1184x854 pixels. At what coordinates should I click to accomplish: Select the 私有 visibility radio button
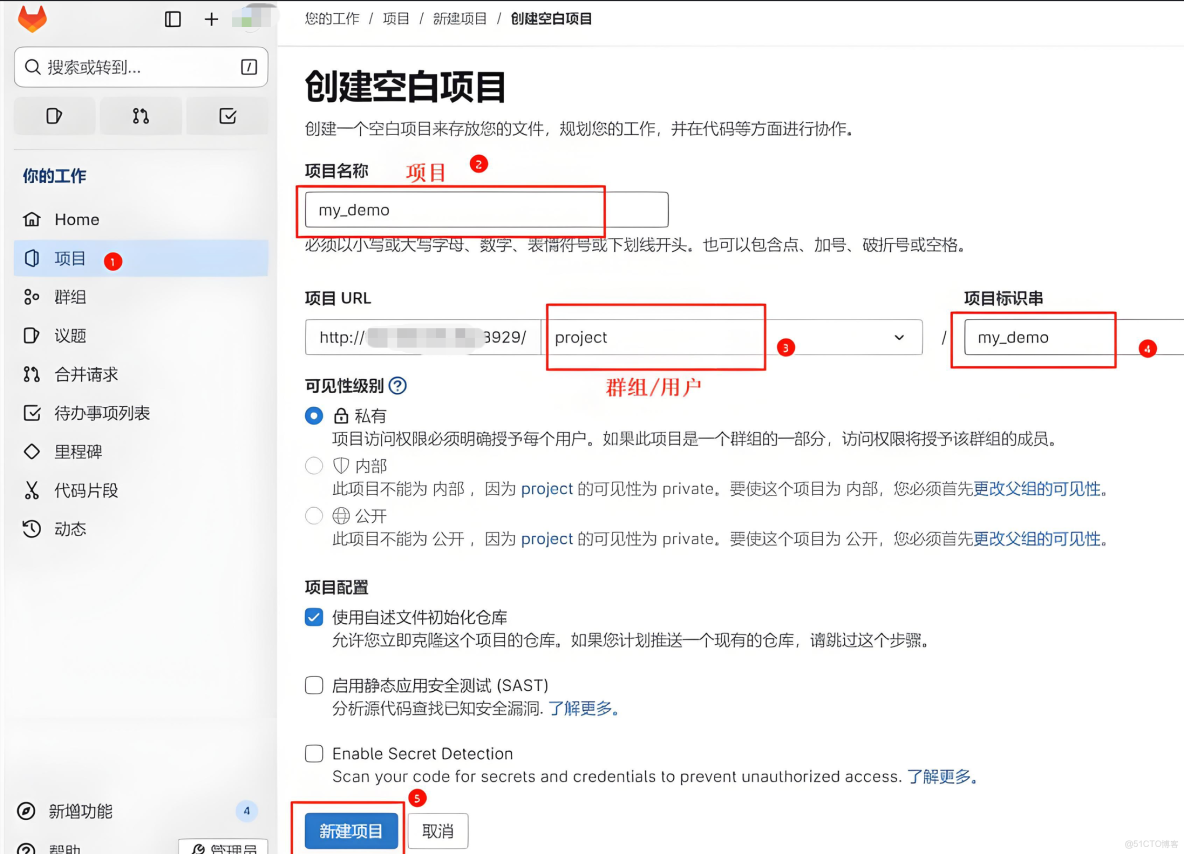(x=313, y=416)
